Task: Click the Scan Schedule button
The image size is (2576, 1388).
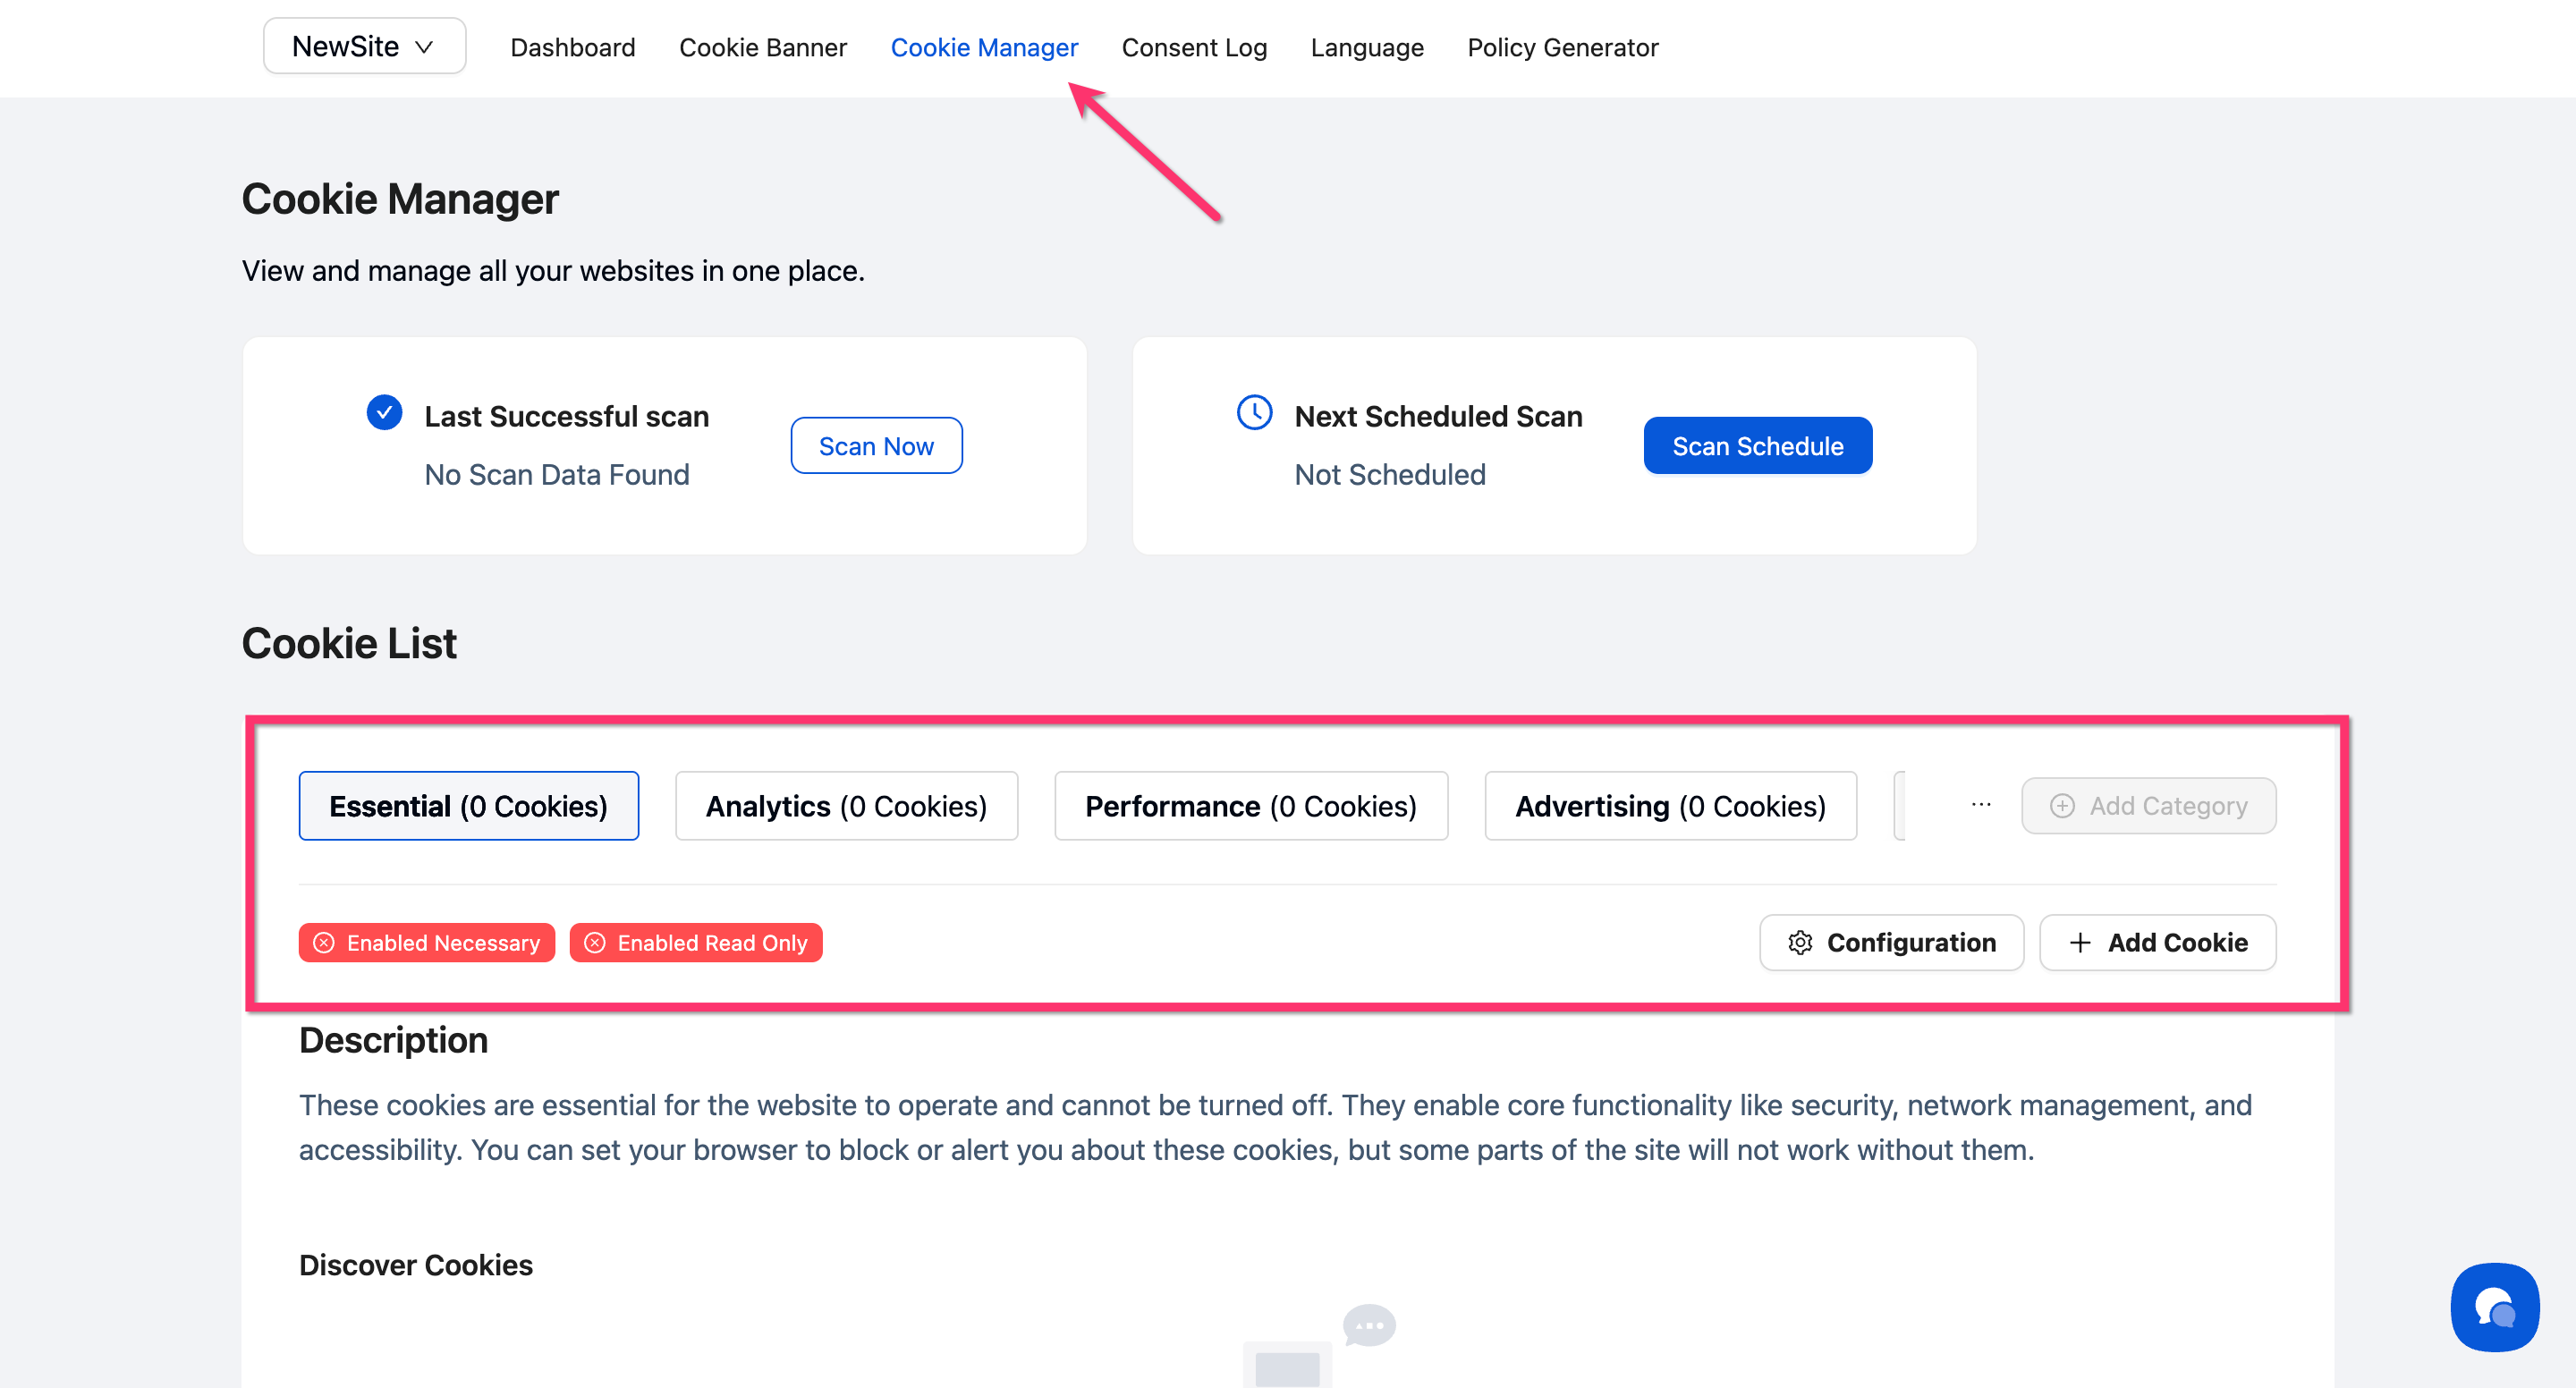Action: (x=1757, y=446)
